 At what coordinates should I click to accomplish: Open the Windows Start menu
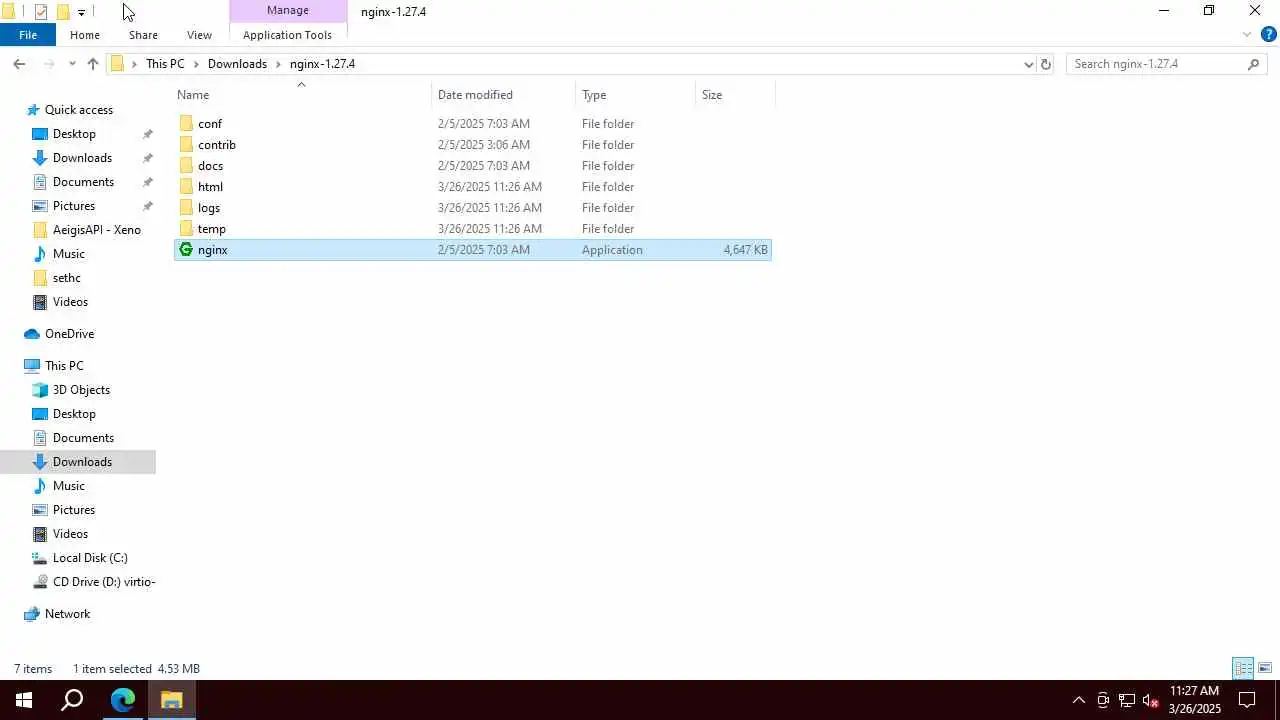point(24,700)
